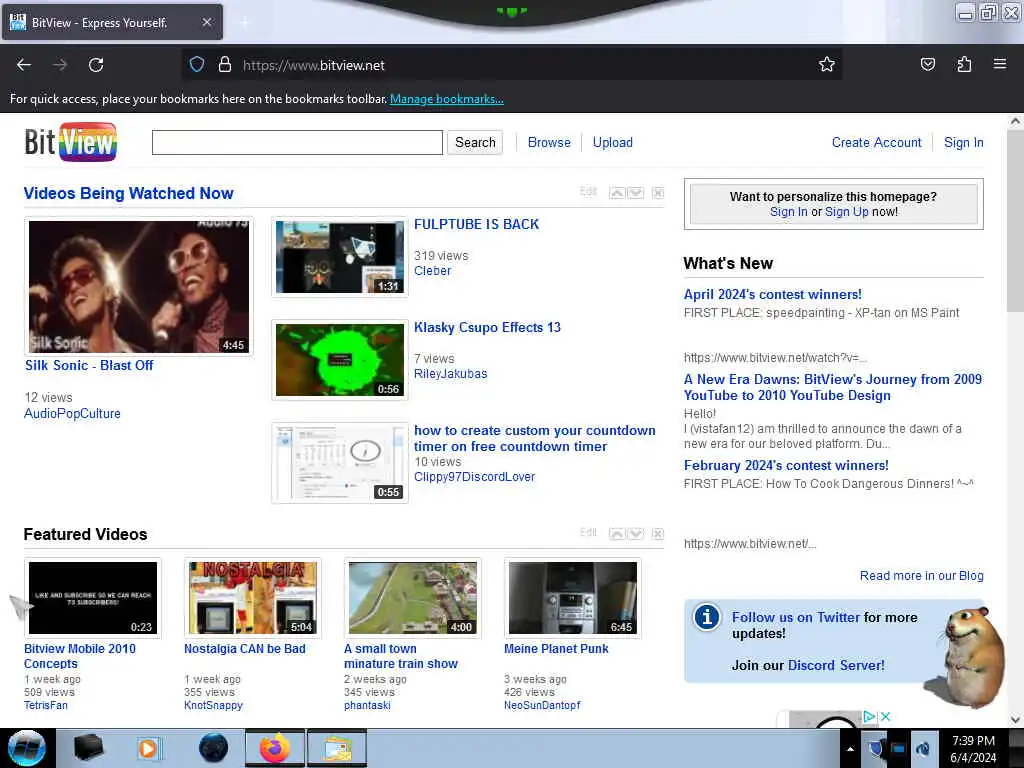1024x768 pixels.
Task: Open Firefox from the taskbar
Action: pyautogui.click(x=275, y=748)
